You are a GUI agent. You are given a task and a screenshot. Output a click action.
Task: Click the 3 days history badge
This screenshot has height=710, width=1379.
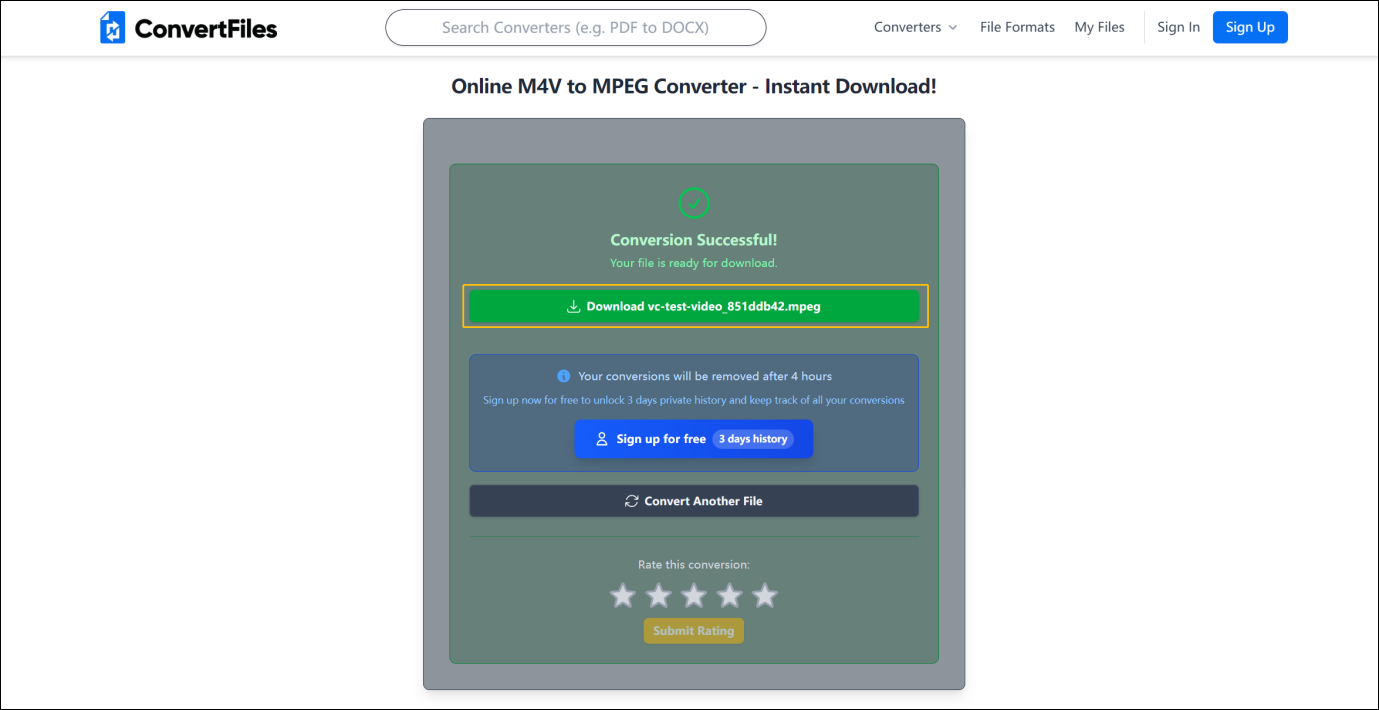753,438
